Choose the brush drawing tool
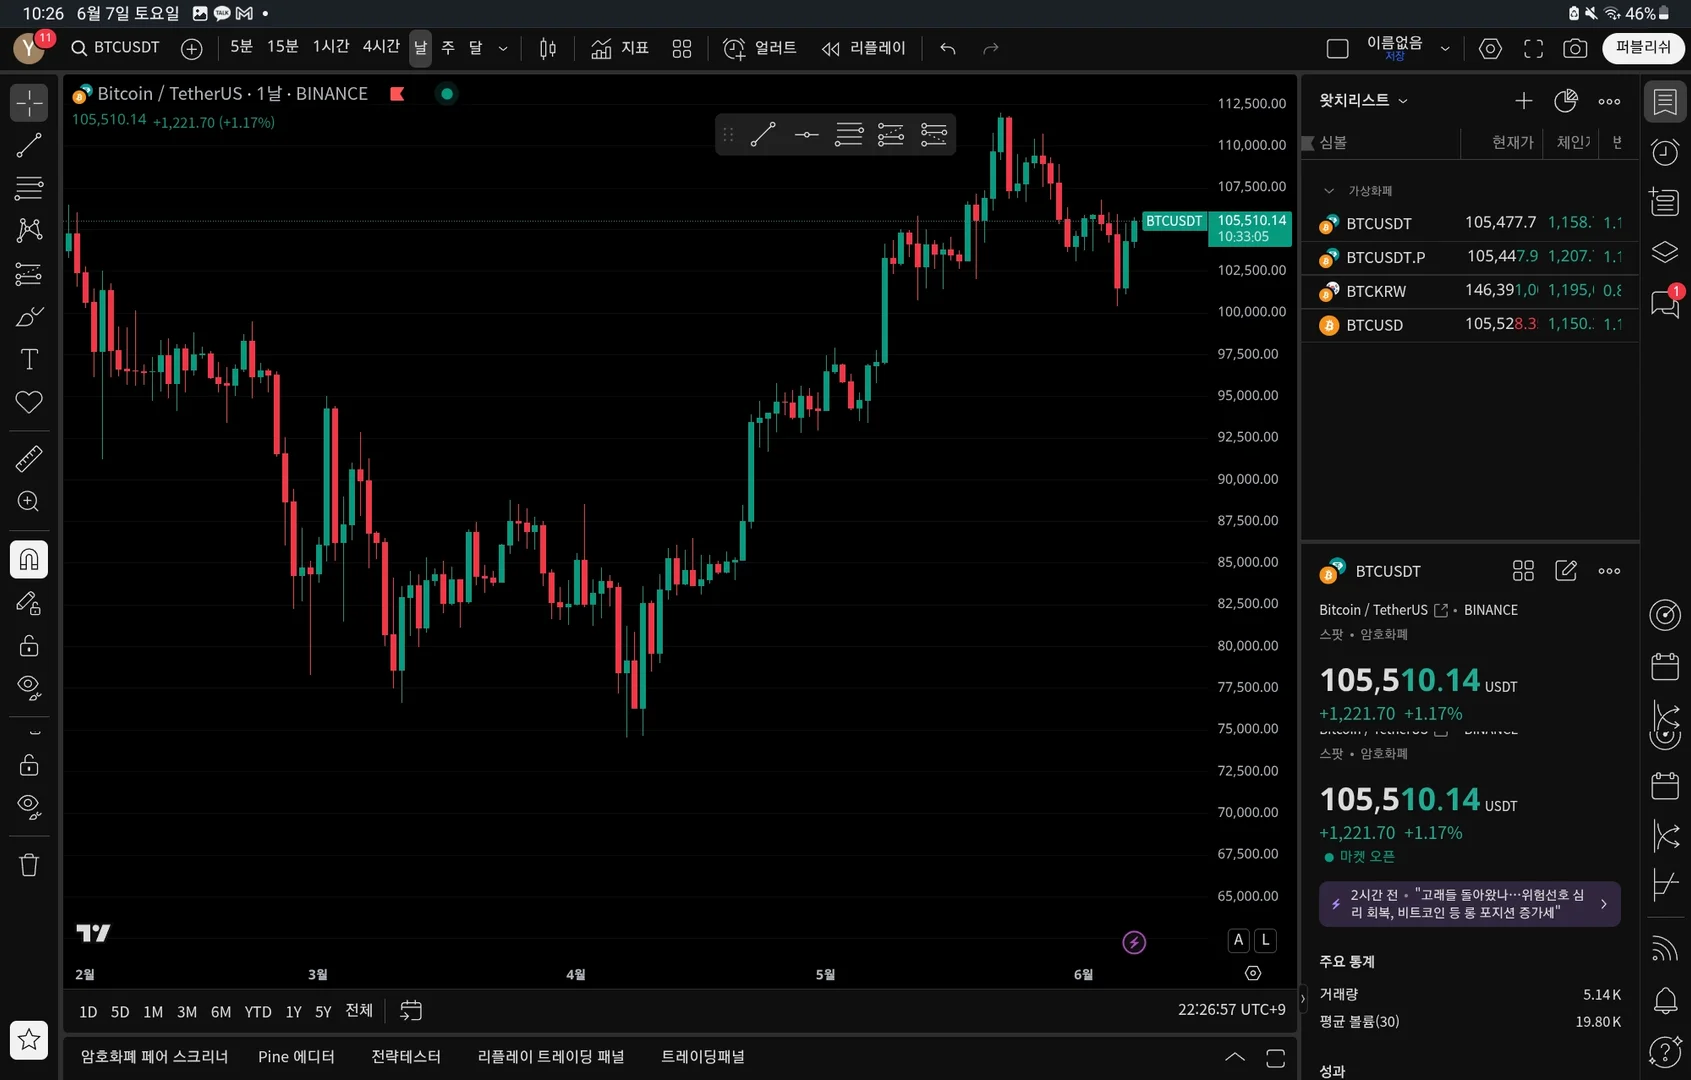Image resolution: width=1691 pixels, height=1080 pixels. [x=29, y=317]
